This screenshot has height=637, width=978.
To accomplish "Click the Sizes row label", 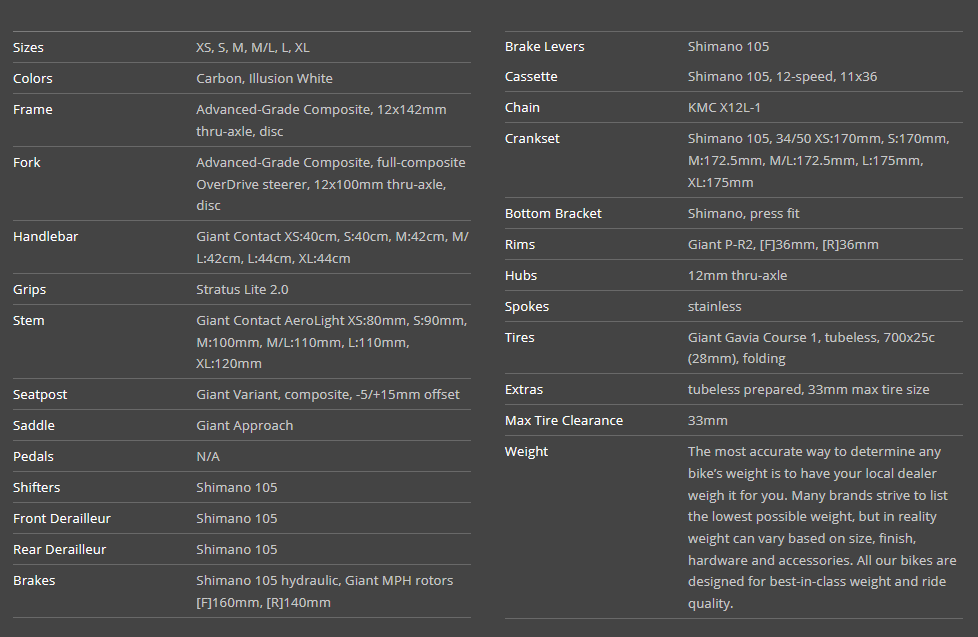I will pyautogui.click(x=29, y=48).
